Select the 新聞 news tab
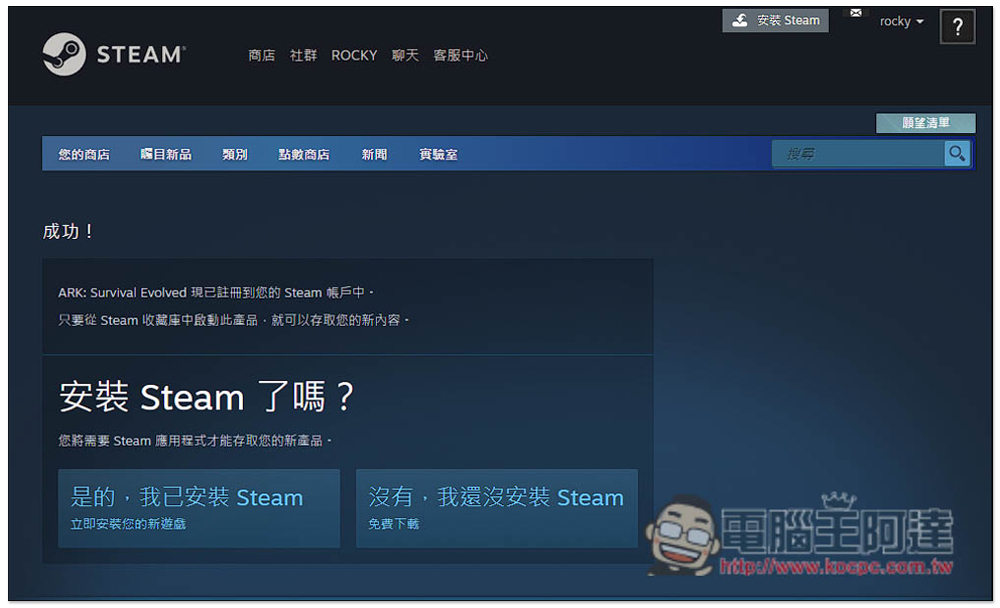 click(374, 154)
